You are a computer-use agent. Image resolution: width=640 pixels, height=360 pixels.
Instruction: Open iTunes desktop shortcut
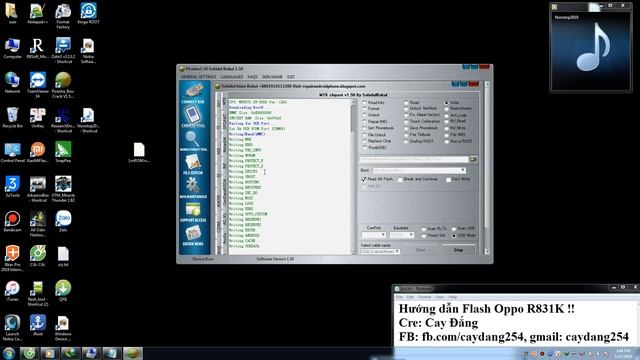pos(12,291)
